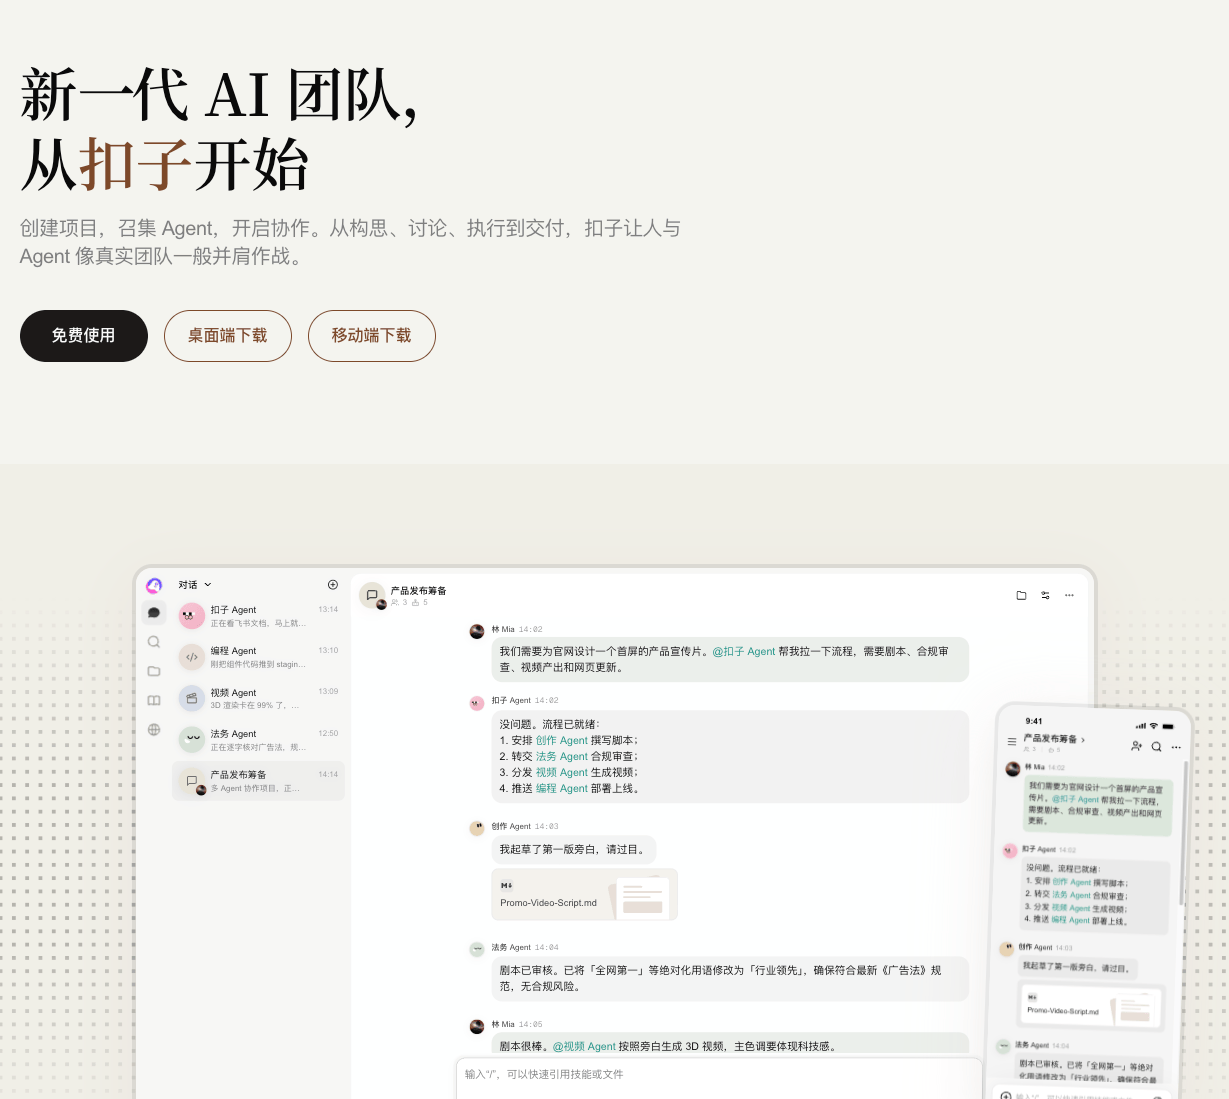
Task: Open search from the sidebar magnifier icon
Action: [x=154, y=642]
